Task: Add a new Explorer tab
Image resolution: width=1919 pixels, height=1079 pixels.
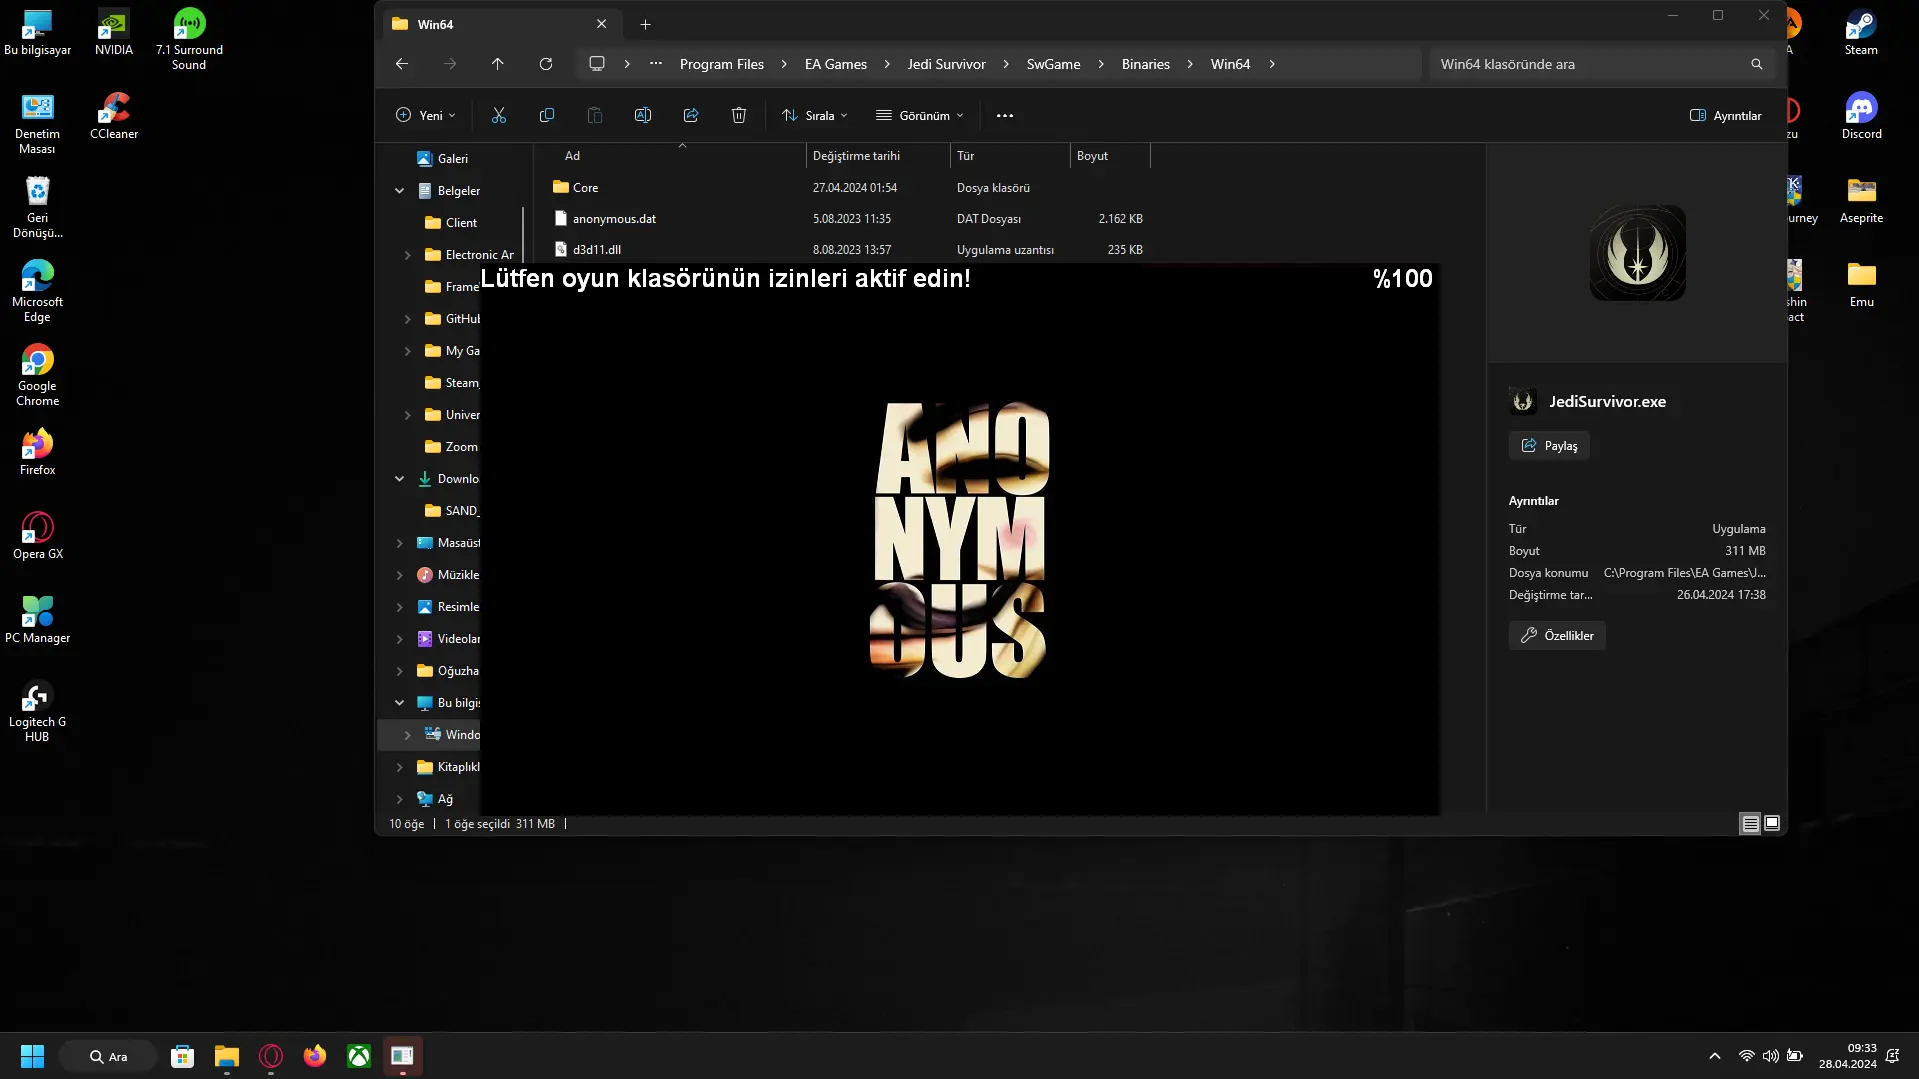Action: 645,24
